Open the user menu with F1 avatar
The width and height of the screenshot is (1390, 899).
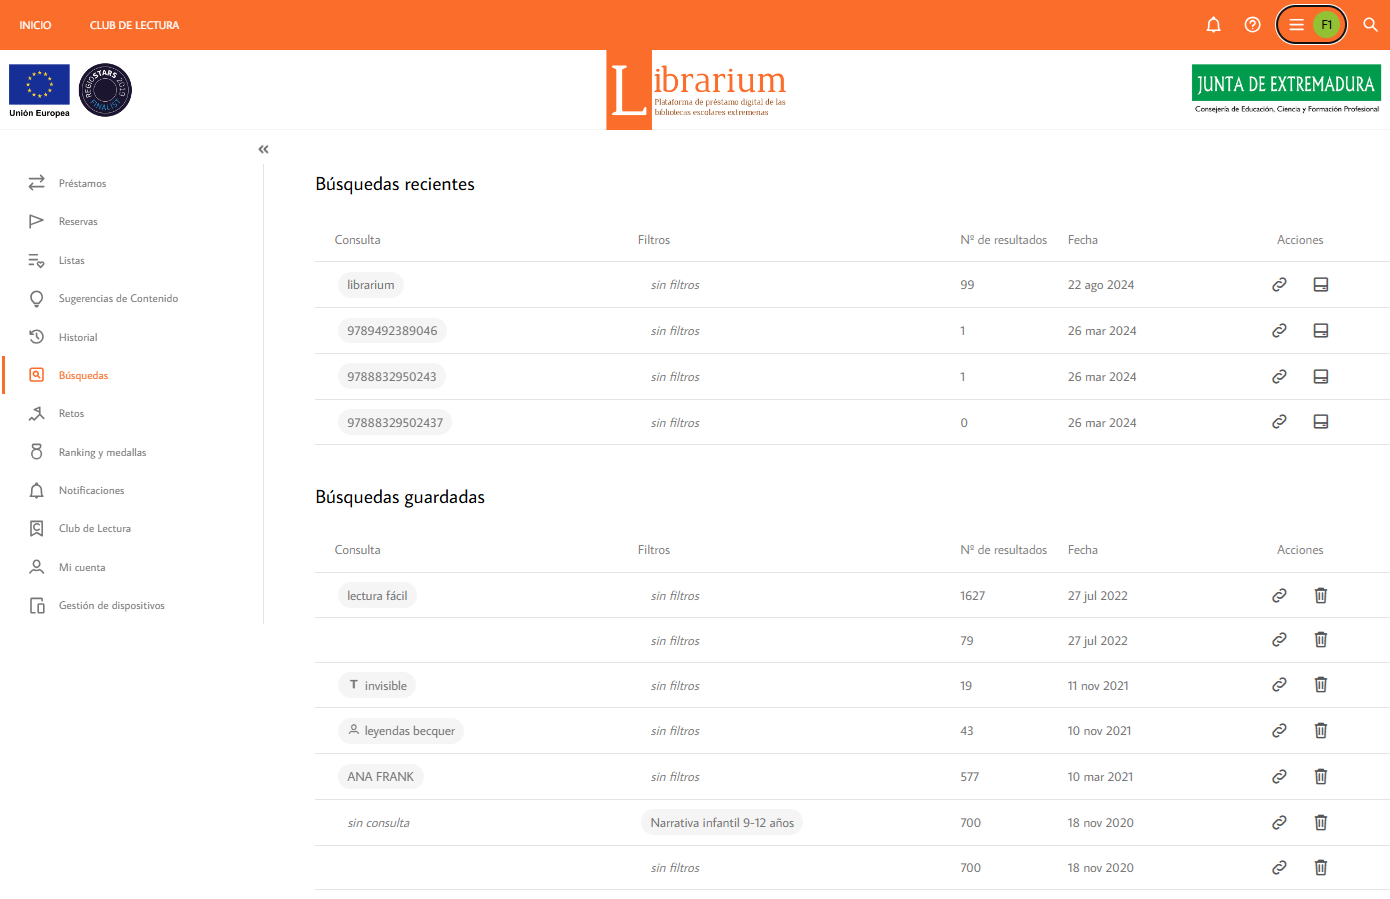click(1311, 25)
